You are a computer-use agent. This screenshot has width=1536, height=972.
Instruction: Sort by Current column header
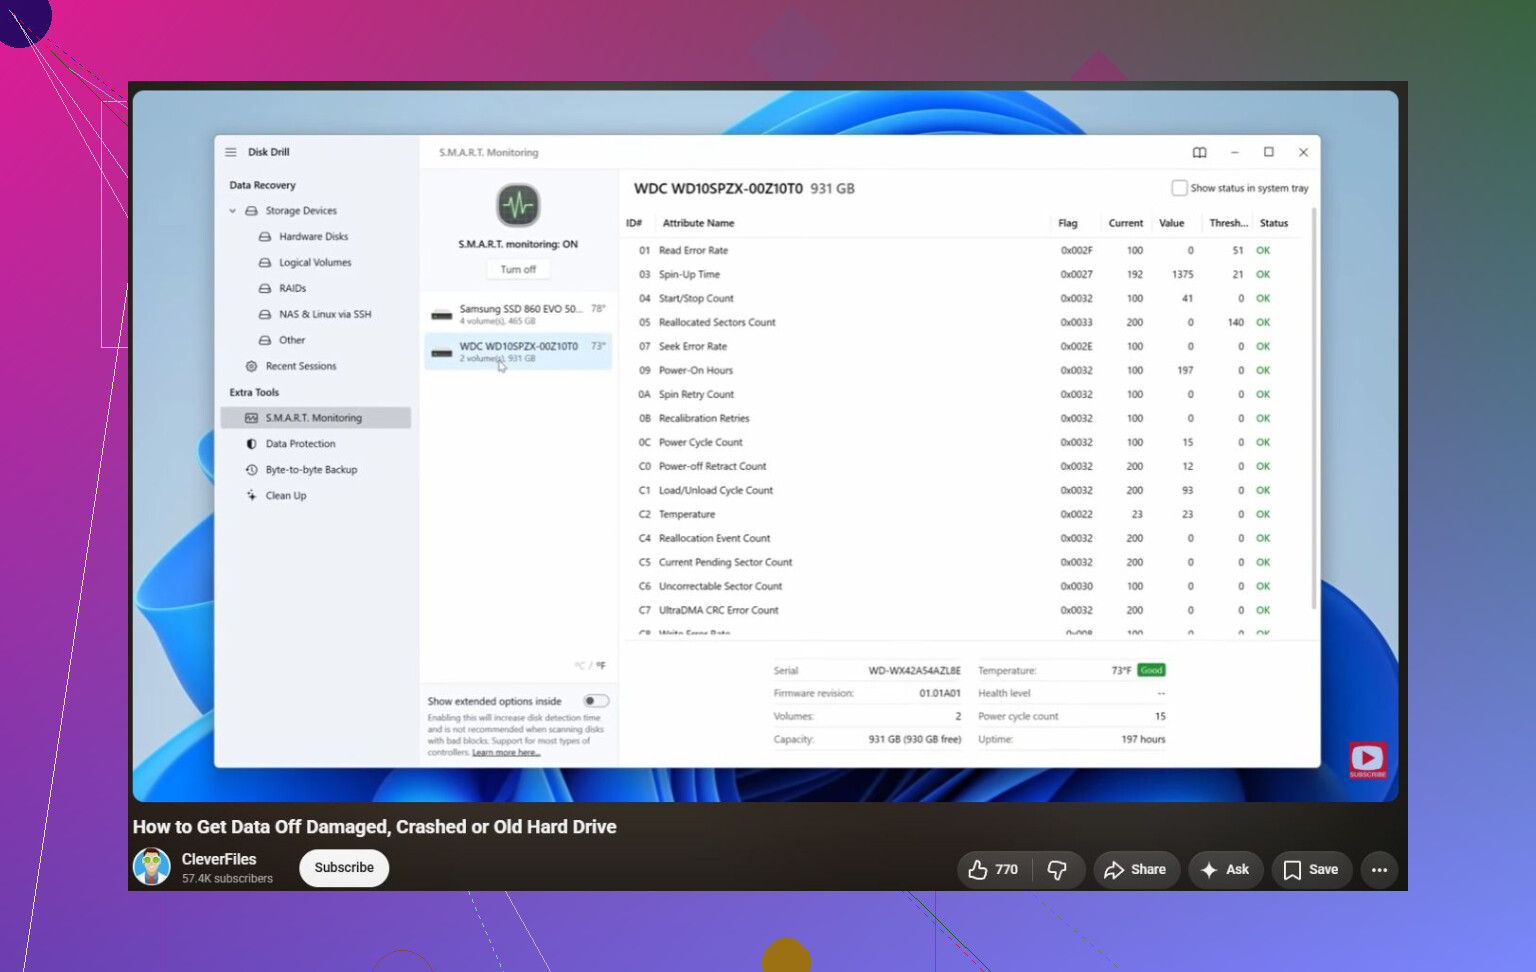1126,224
